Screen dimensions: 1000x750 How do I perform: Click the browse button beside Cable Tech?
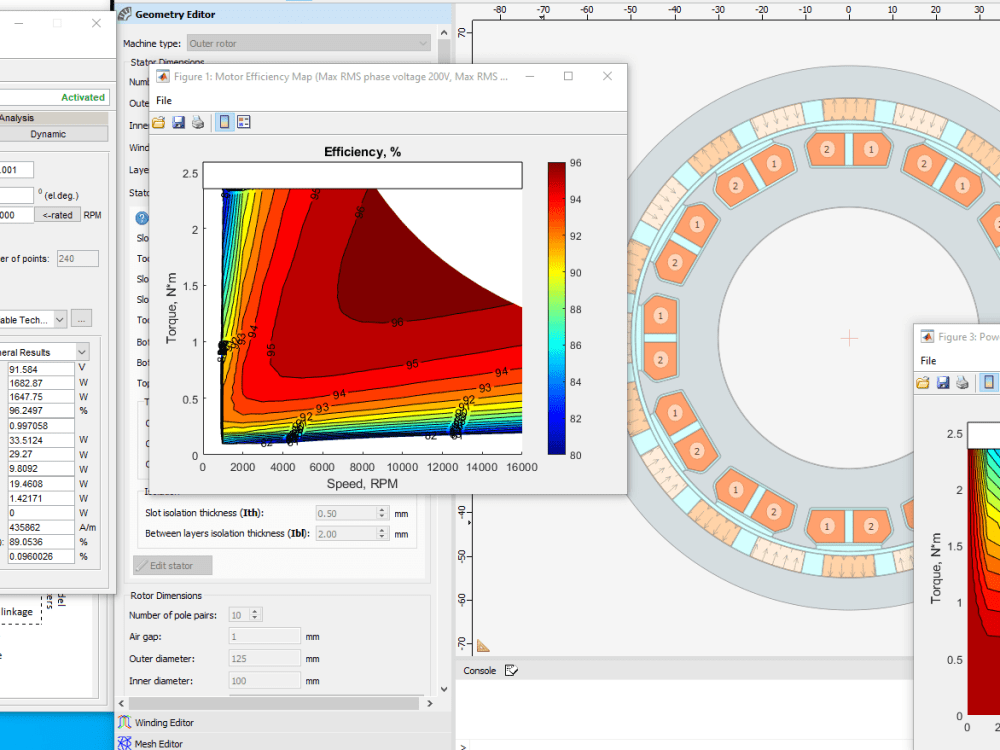click(82, 318)
